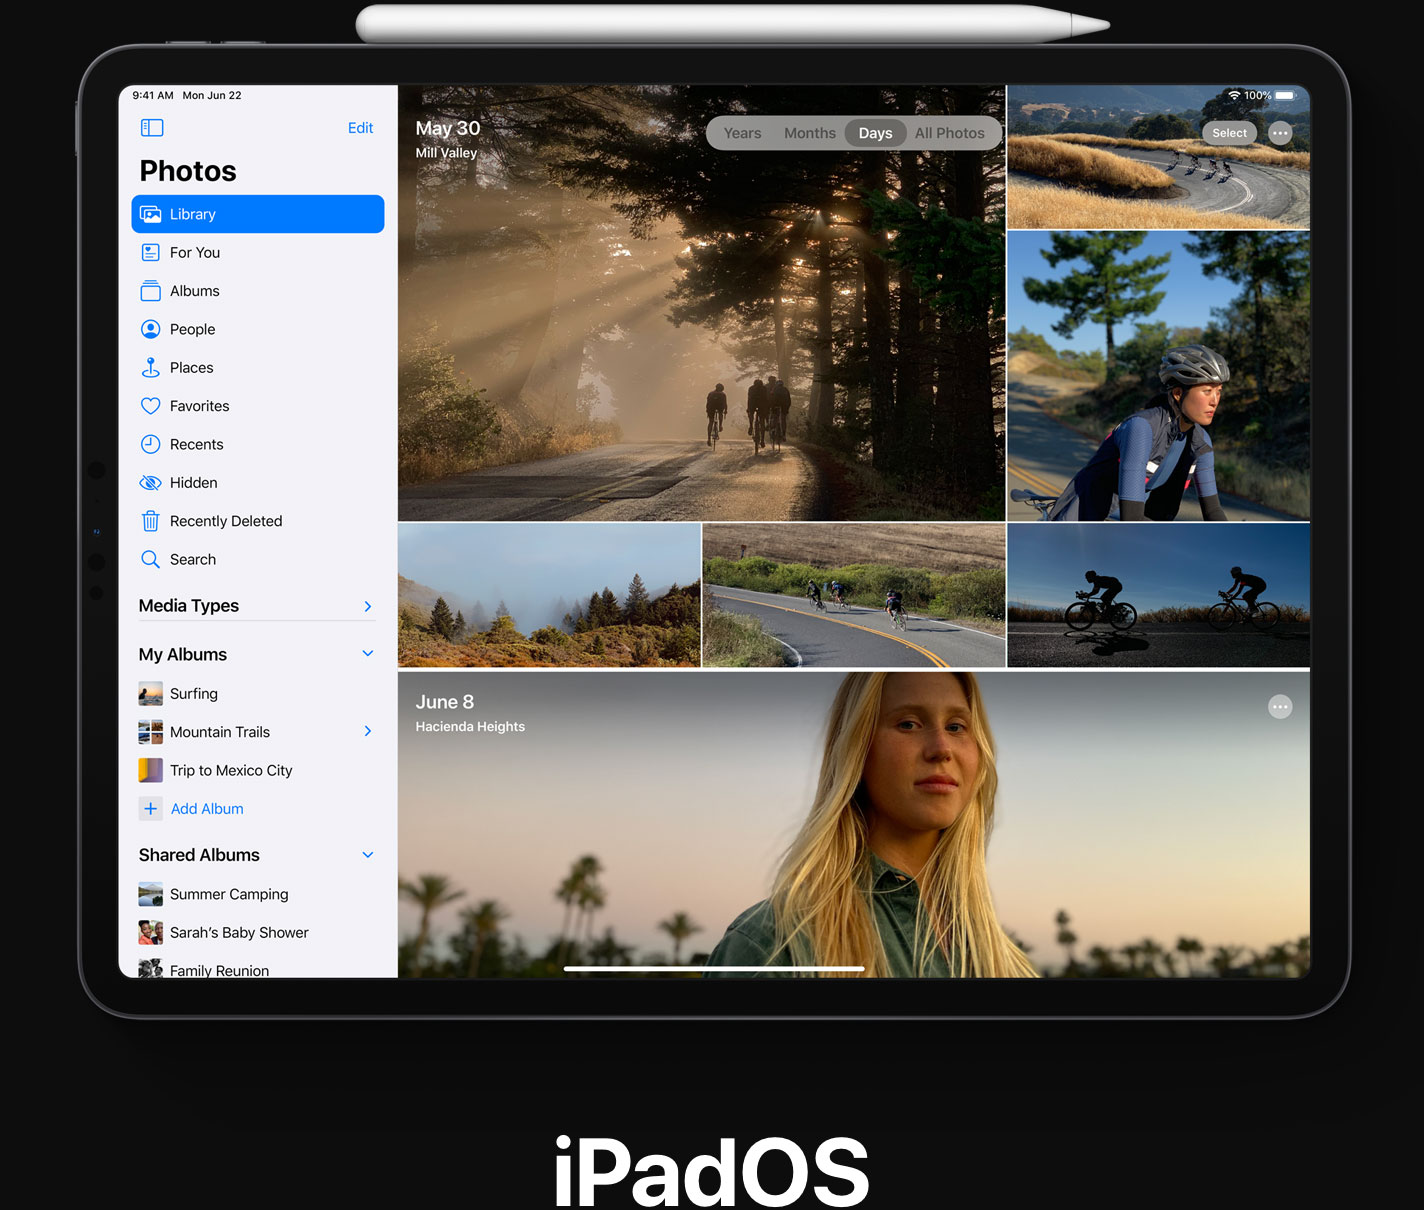Open the For You label
The image size is (1424, 1210).
(195, 253)
